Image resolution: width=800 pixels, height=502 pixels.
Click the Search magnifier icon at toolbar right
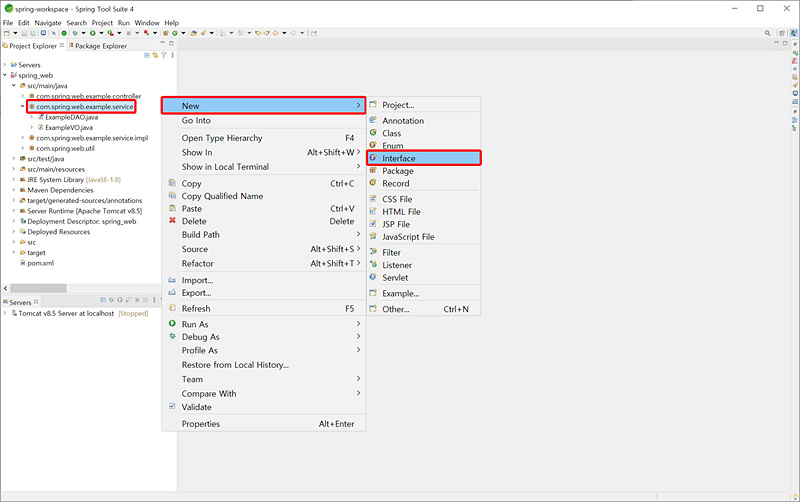(767, 33)
